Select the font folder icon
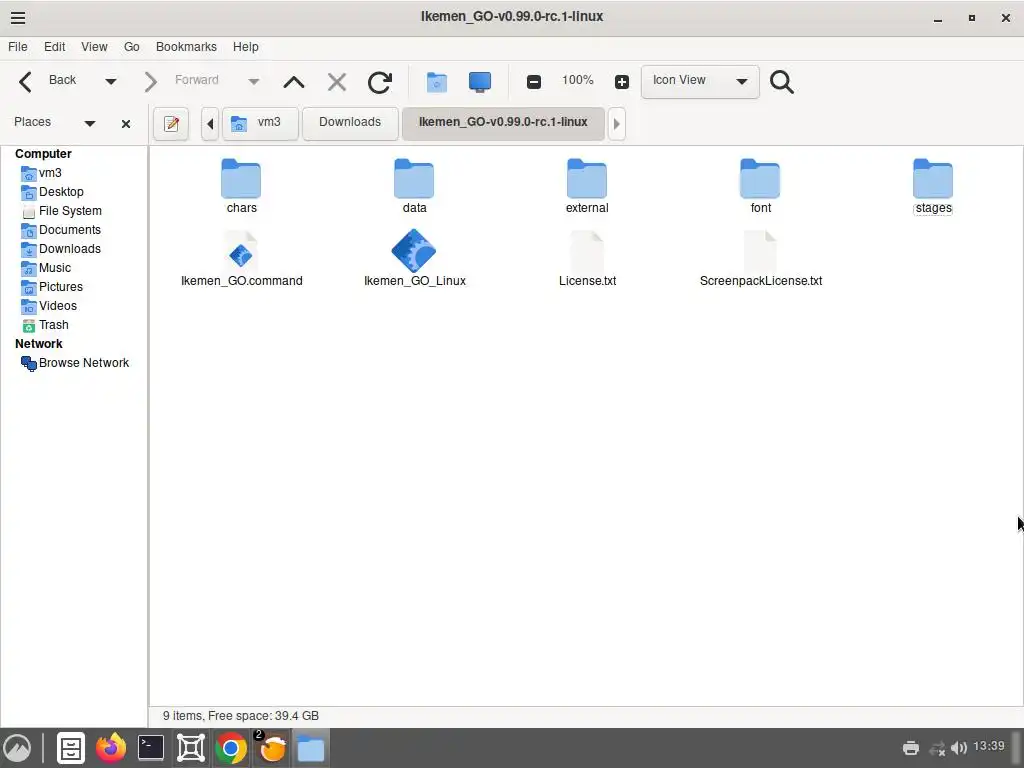The width and height of the screenshot is (1024, 768). pyautogui.click(x=760, y=178)
